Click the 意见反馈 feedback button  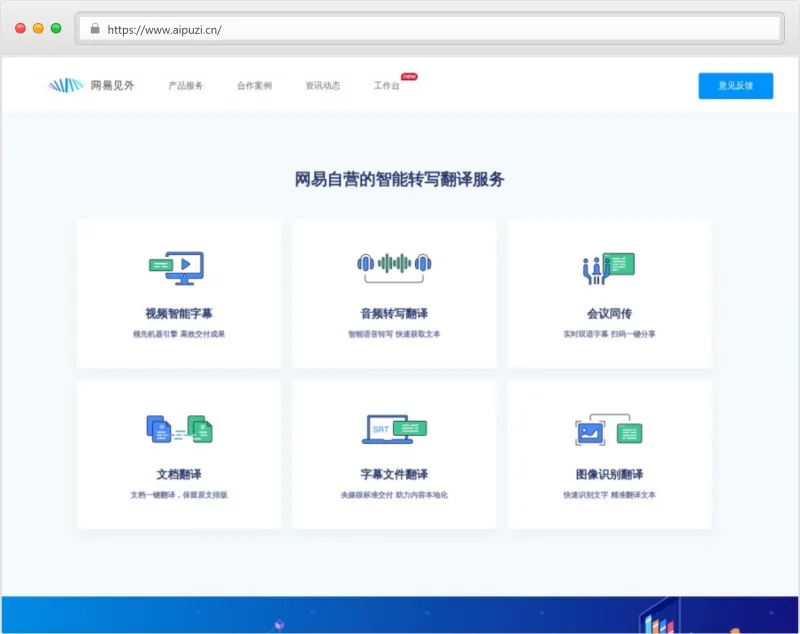click(x=735, y=86)
